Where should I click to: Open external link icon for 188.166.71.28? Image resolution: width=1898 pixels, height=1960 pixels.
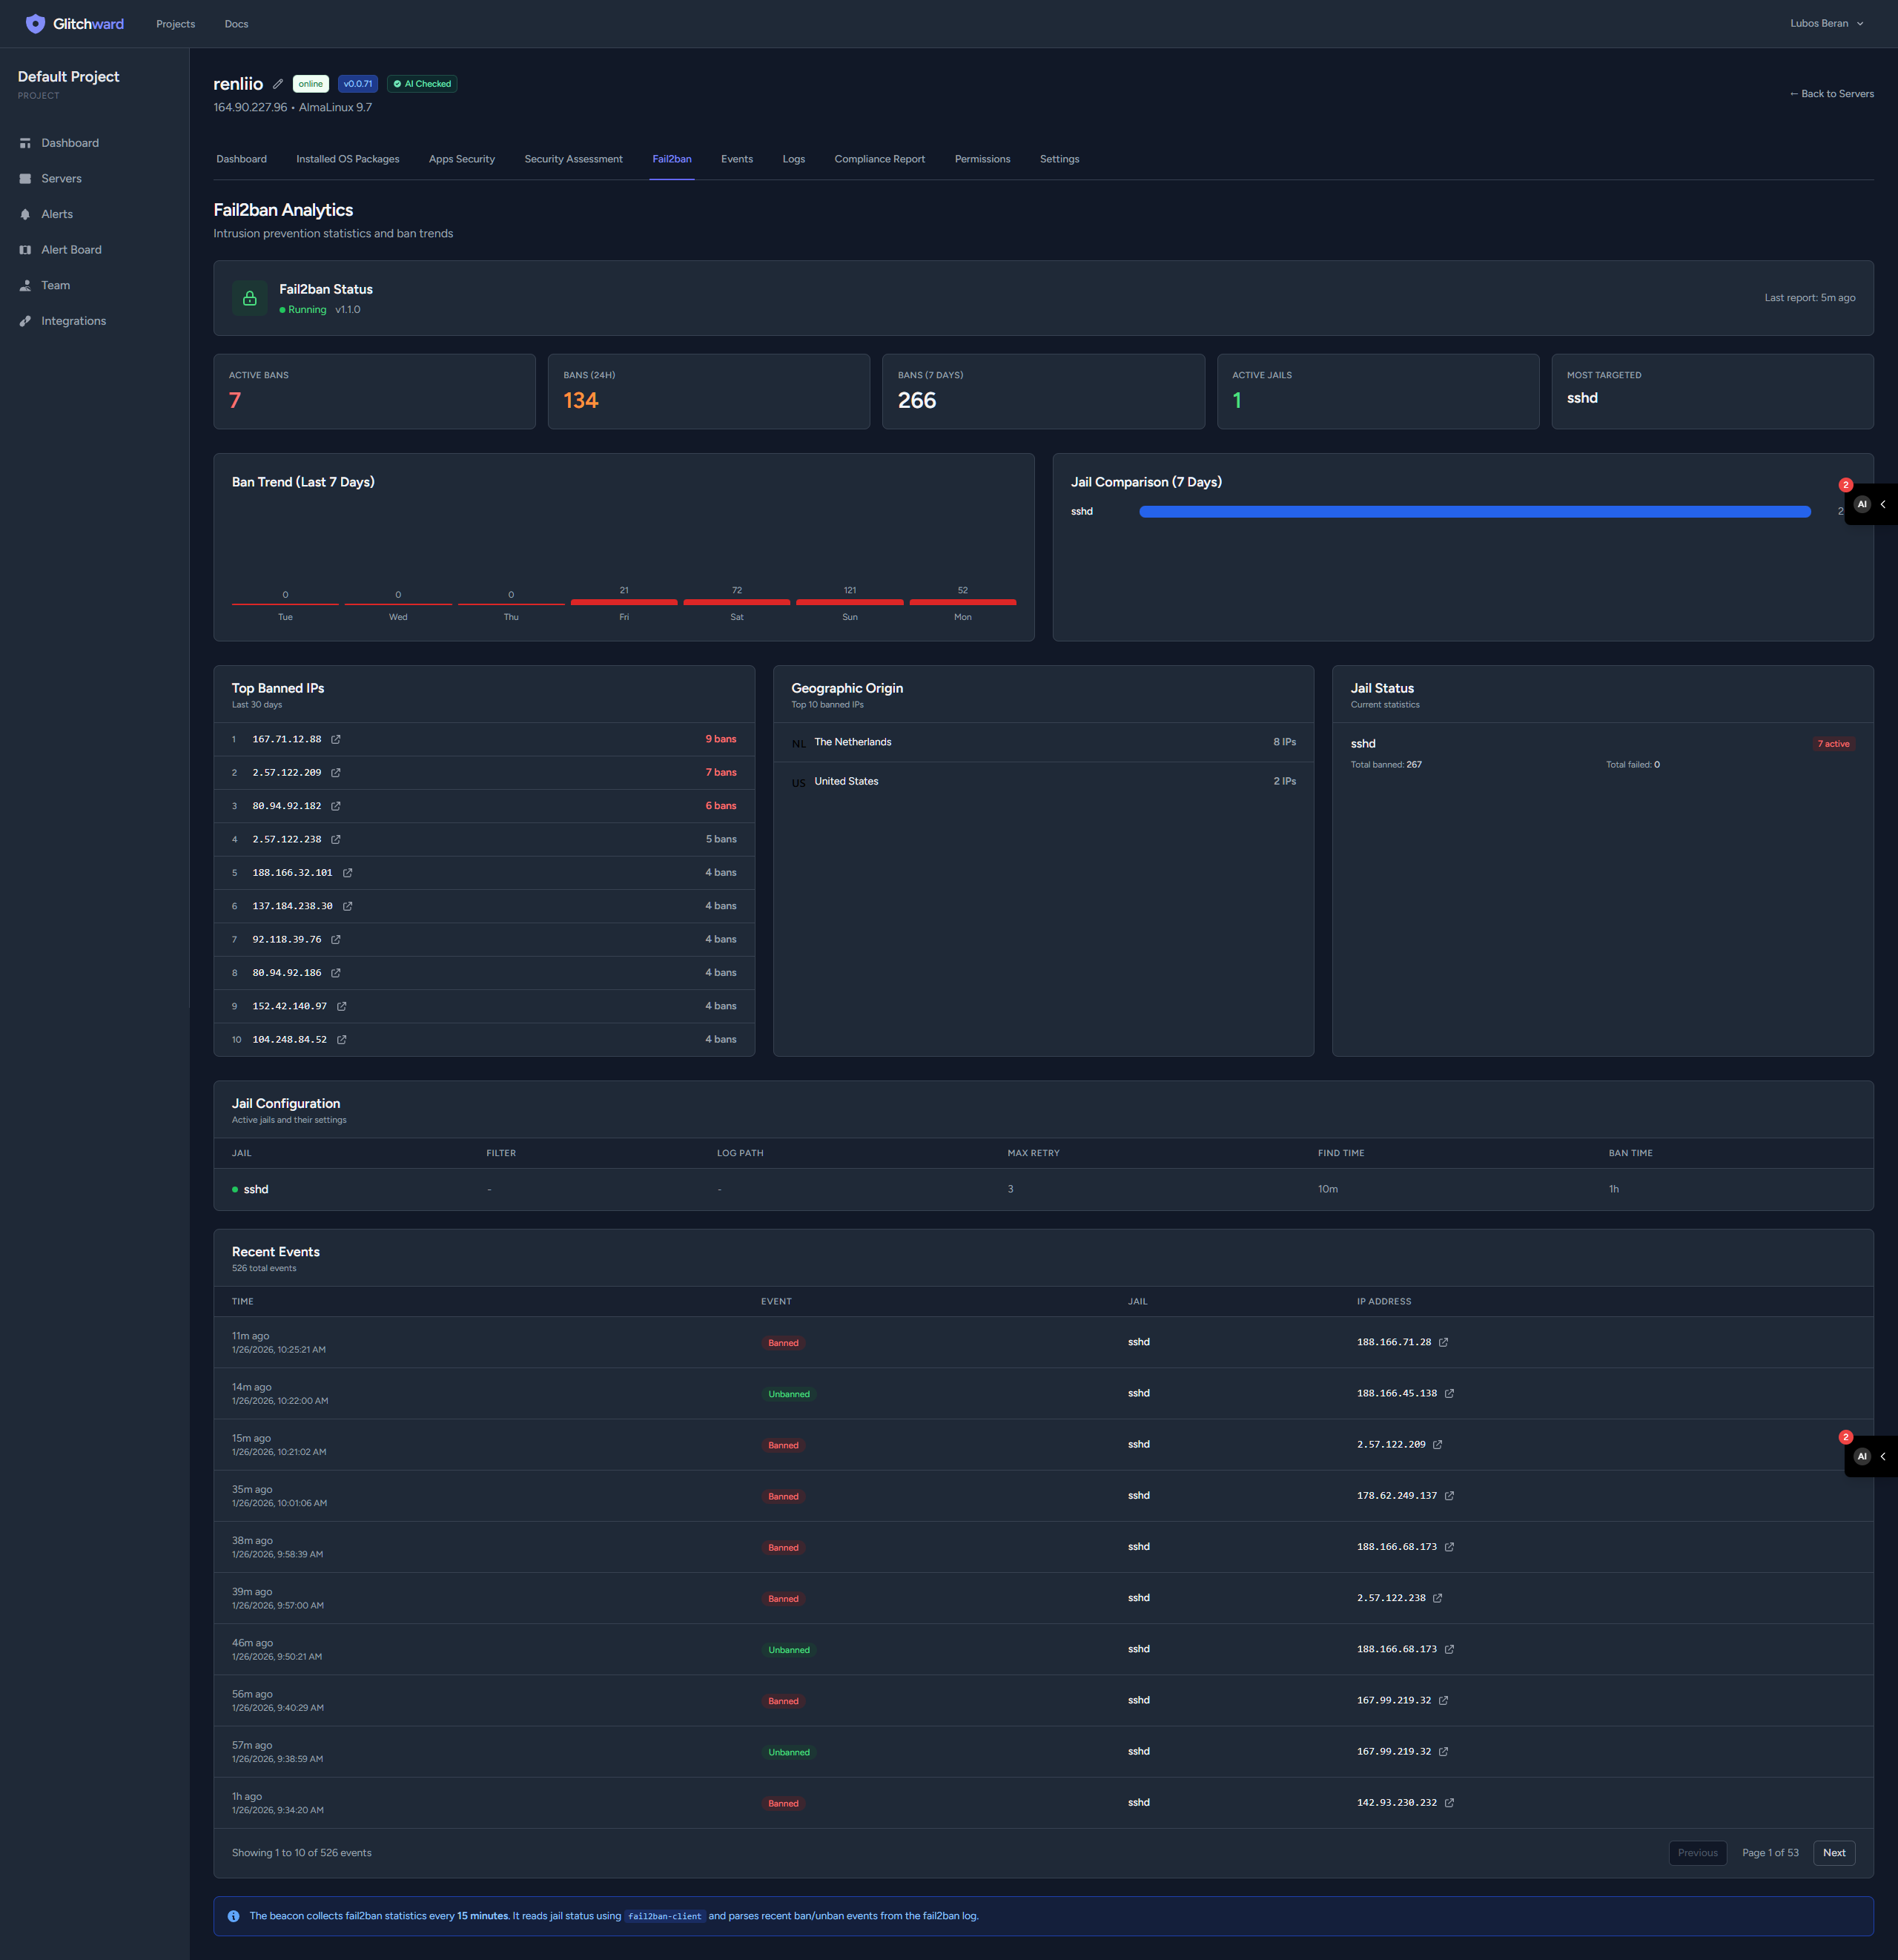pos(1443,1342)
